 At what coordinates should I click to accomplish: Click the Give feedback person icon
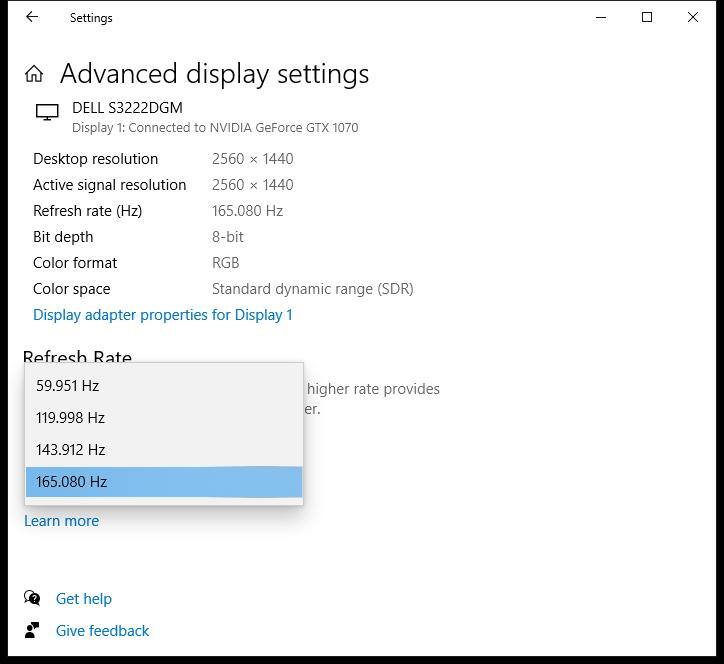[33, 630]
